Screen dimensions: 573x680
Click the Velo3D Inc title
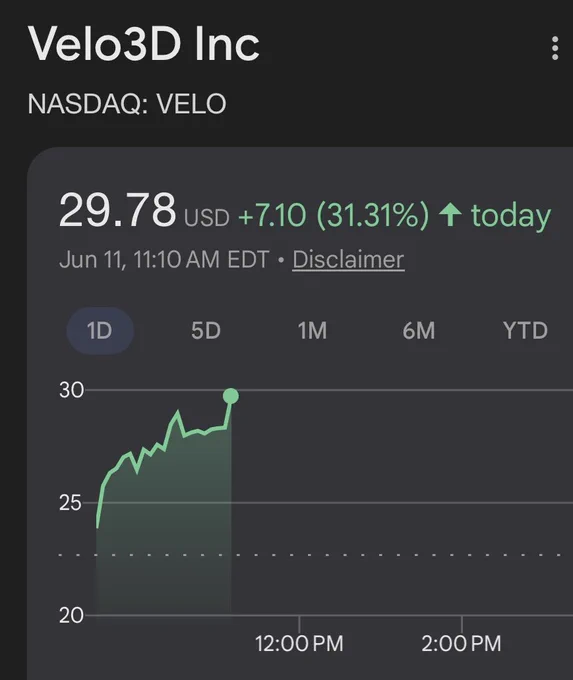pos(144,44)
